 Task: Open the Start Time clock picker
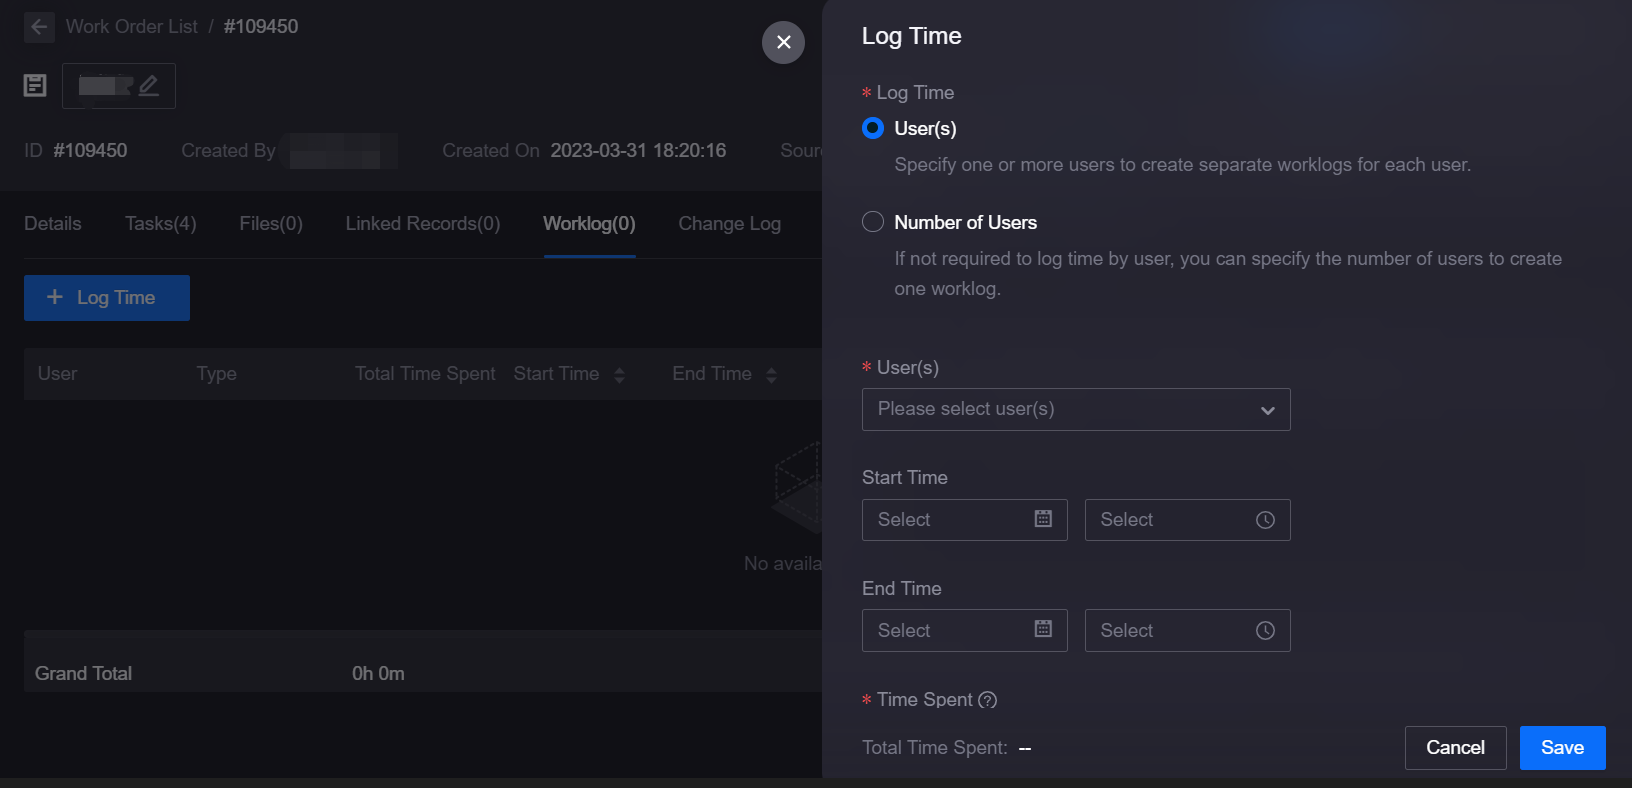pyautogui.click(x=1265, y=520)
